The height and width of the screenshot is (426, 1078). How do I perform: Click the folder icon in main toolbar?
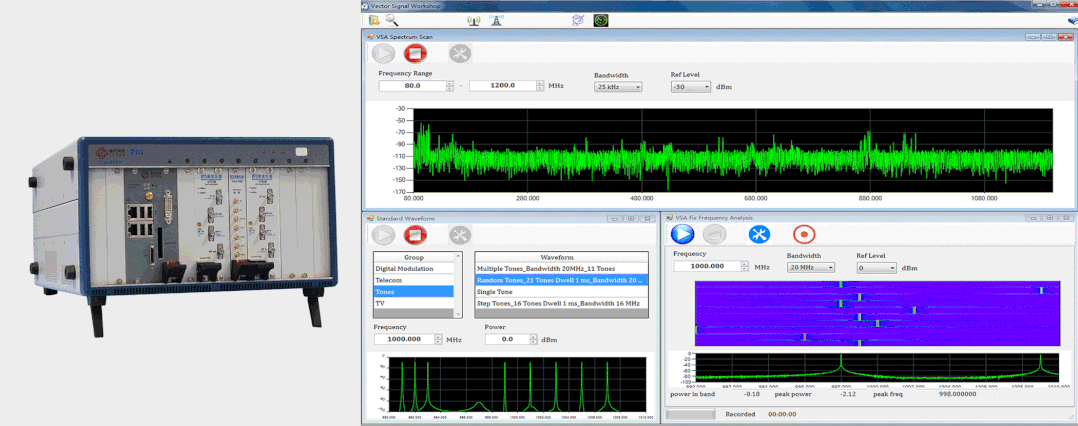pyautogui.click(x=374, y=20)
